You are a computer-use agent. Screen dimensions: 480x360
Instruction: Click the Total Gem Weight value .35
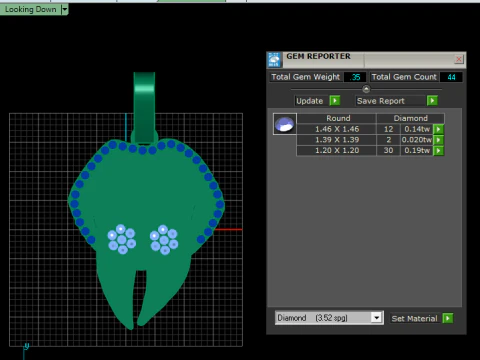point(355,77)
